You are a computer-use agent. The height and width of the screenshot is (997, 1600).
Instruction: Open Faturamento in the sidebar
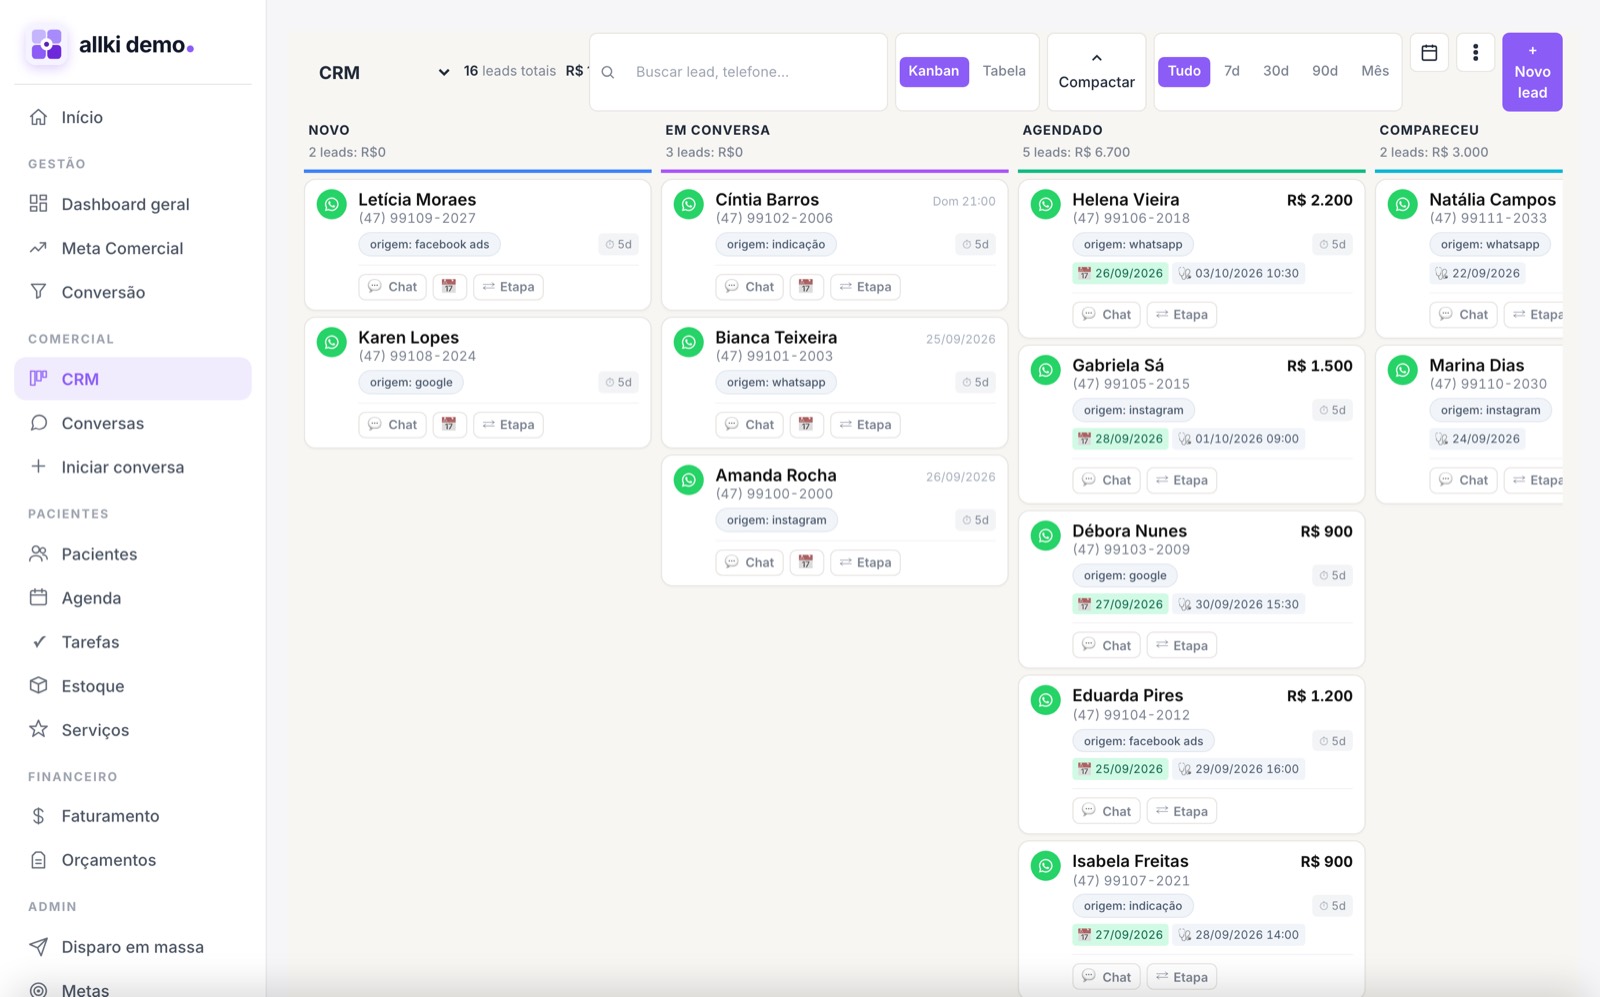[133, 816]
